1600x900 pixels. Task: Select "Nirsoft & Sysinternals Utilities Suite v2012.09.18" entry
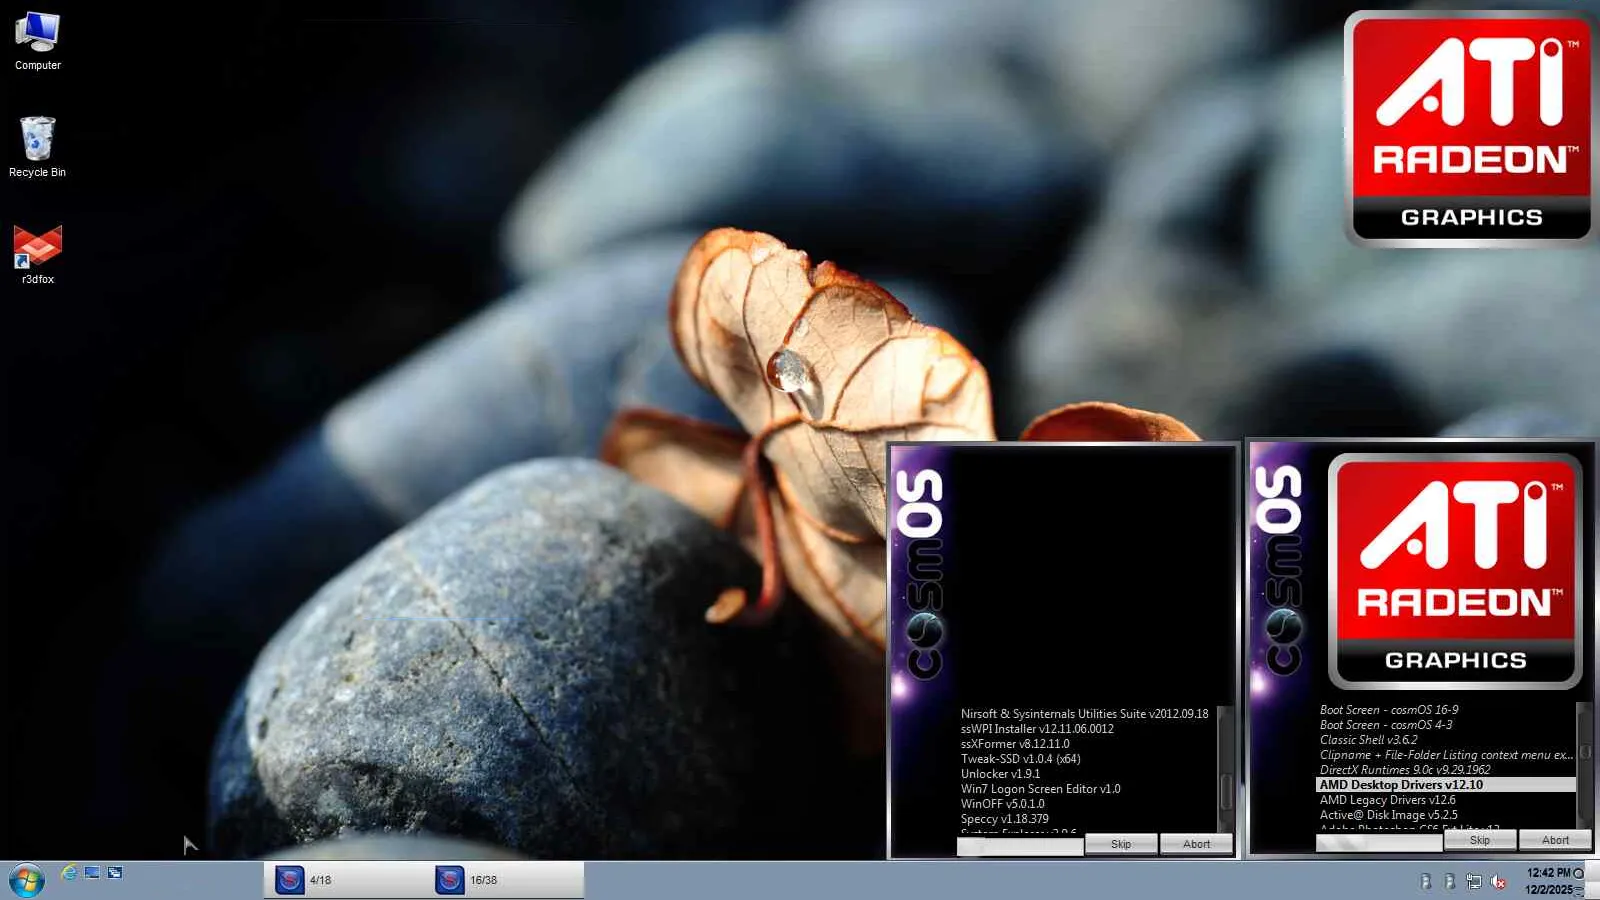tap(1084, 714)
